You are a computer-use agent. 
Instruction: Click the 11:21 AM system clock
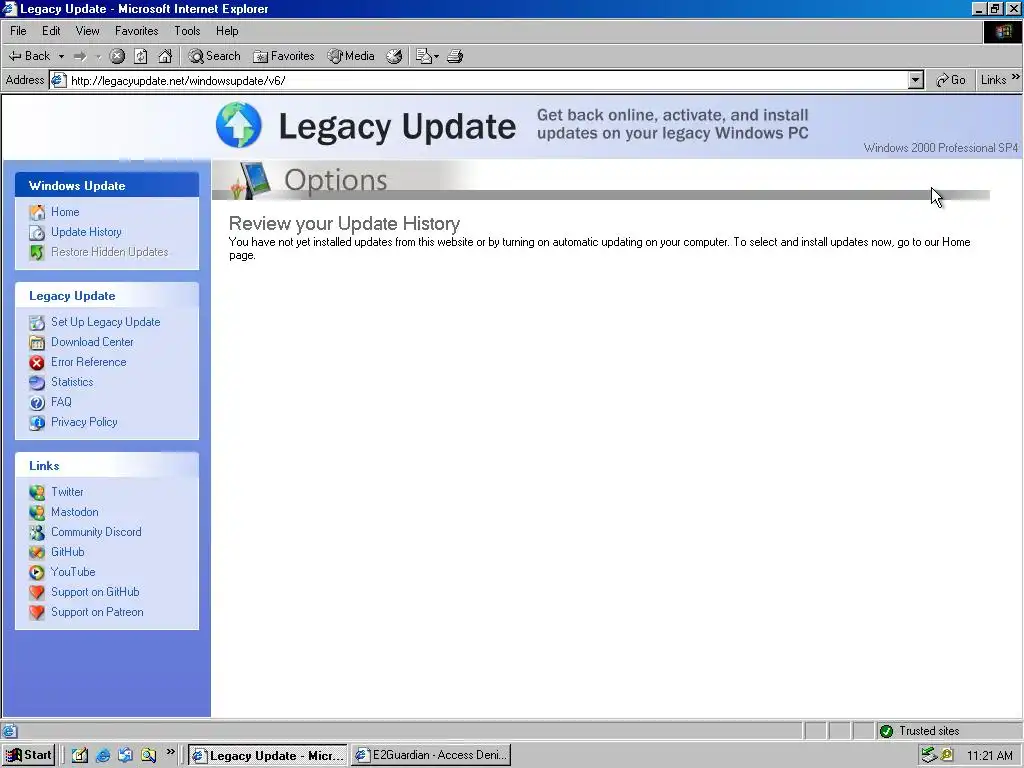coord(990,756)
